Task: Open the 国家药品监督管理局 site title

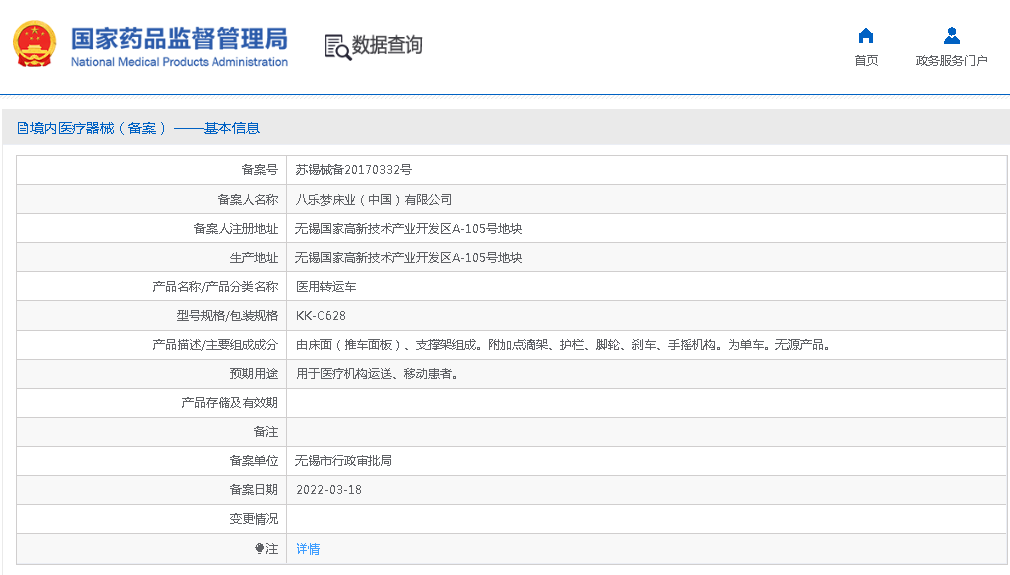Action: (179, 39)
